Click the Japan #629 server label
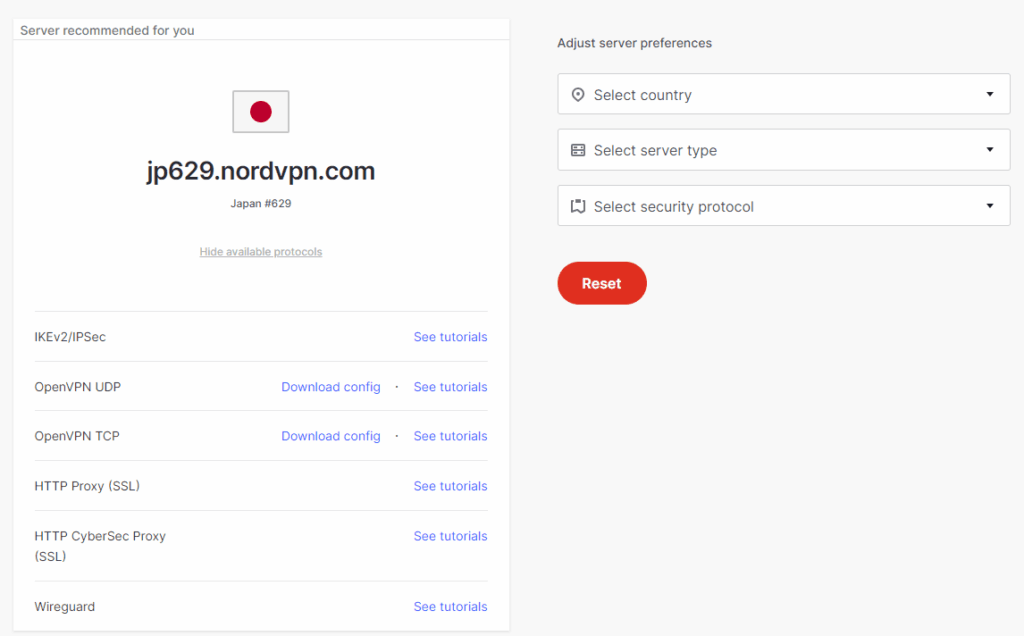 click(261, 204)
